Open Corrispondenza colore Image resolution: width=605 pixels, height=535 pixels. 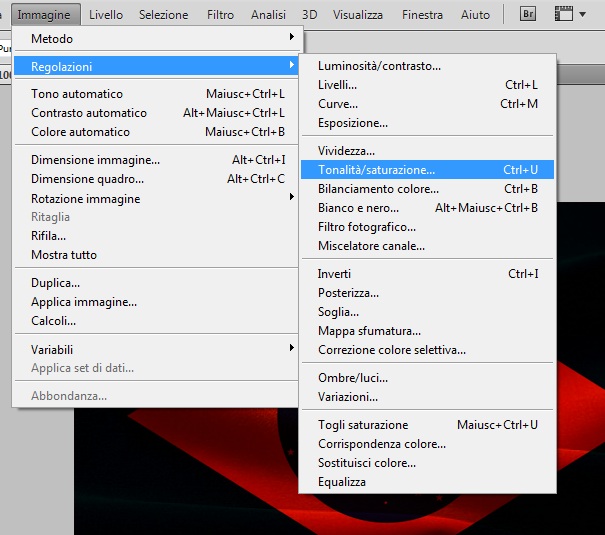click(x=427, y=444)
